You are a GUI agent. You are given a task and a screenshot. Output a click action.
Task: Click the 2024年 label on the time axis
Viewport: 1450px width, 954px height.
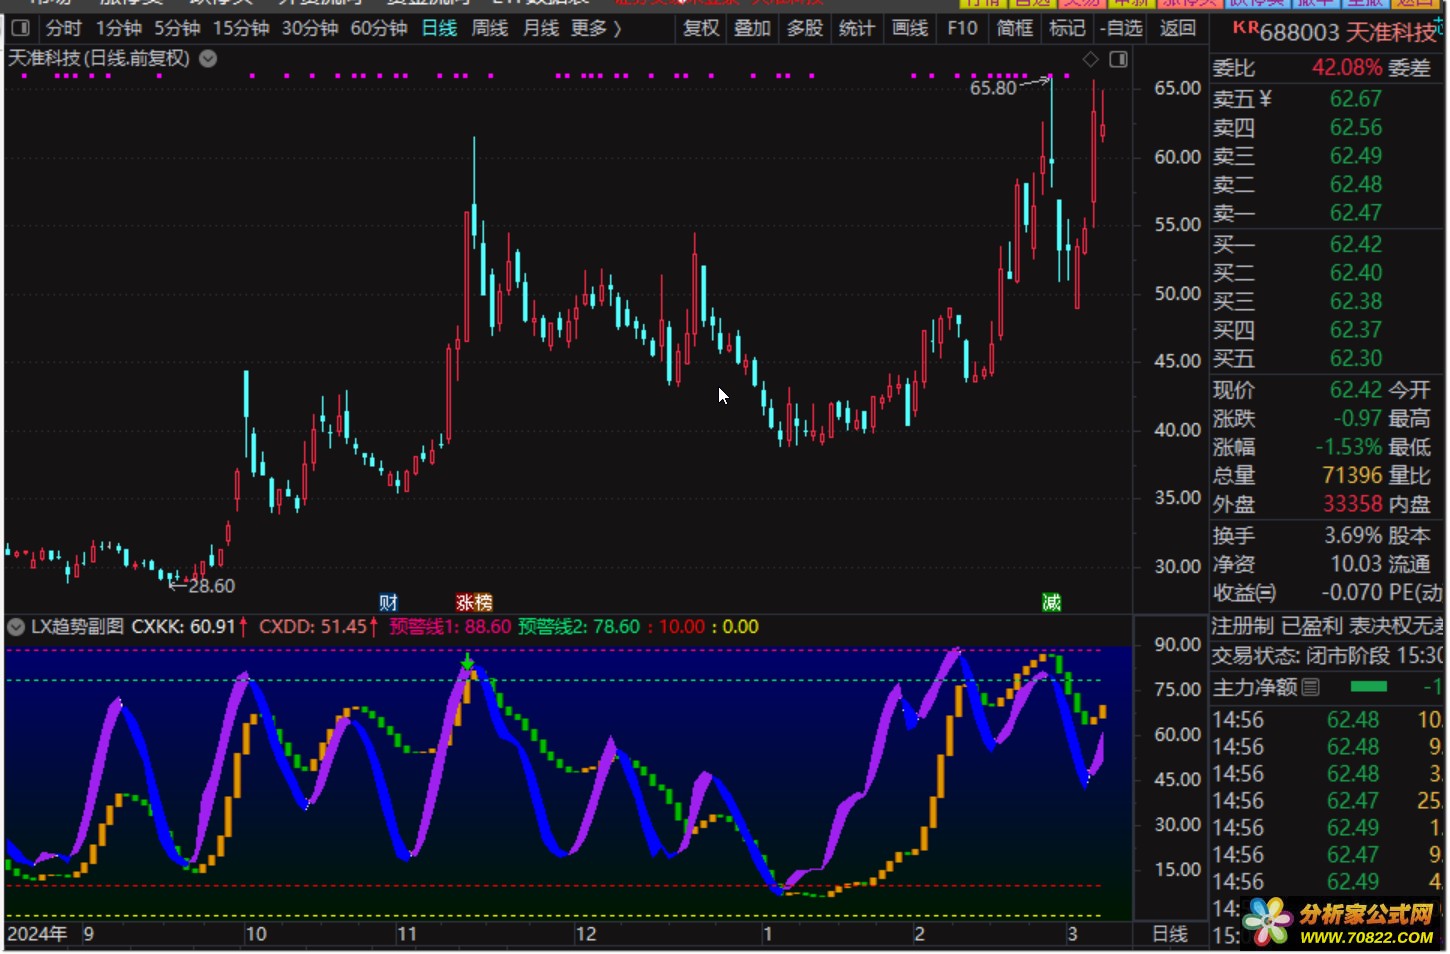pos(37,934)
